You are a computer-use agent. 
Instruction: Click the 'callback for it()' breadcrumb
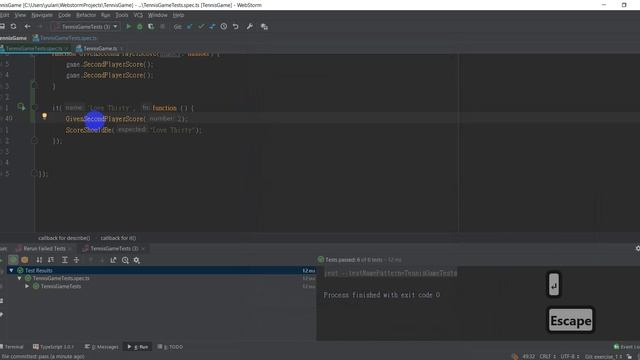(118, 238)
